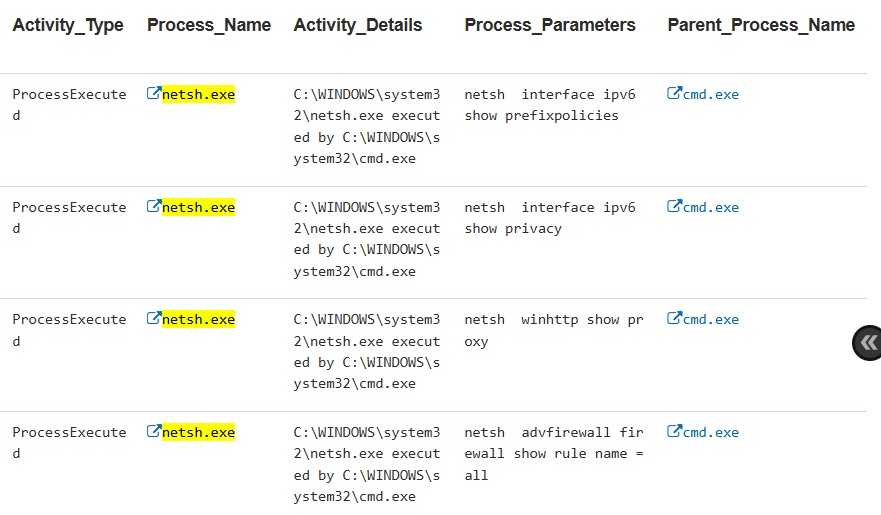The image size is (881, 515).
Task: Click the external-link icon beside cmd.exe in the prefixpolicies row
Action: click(x=674, y=94)
